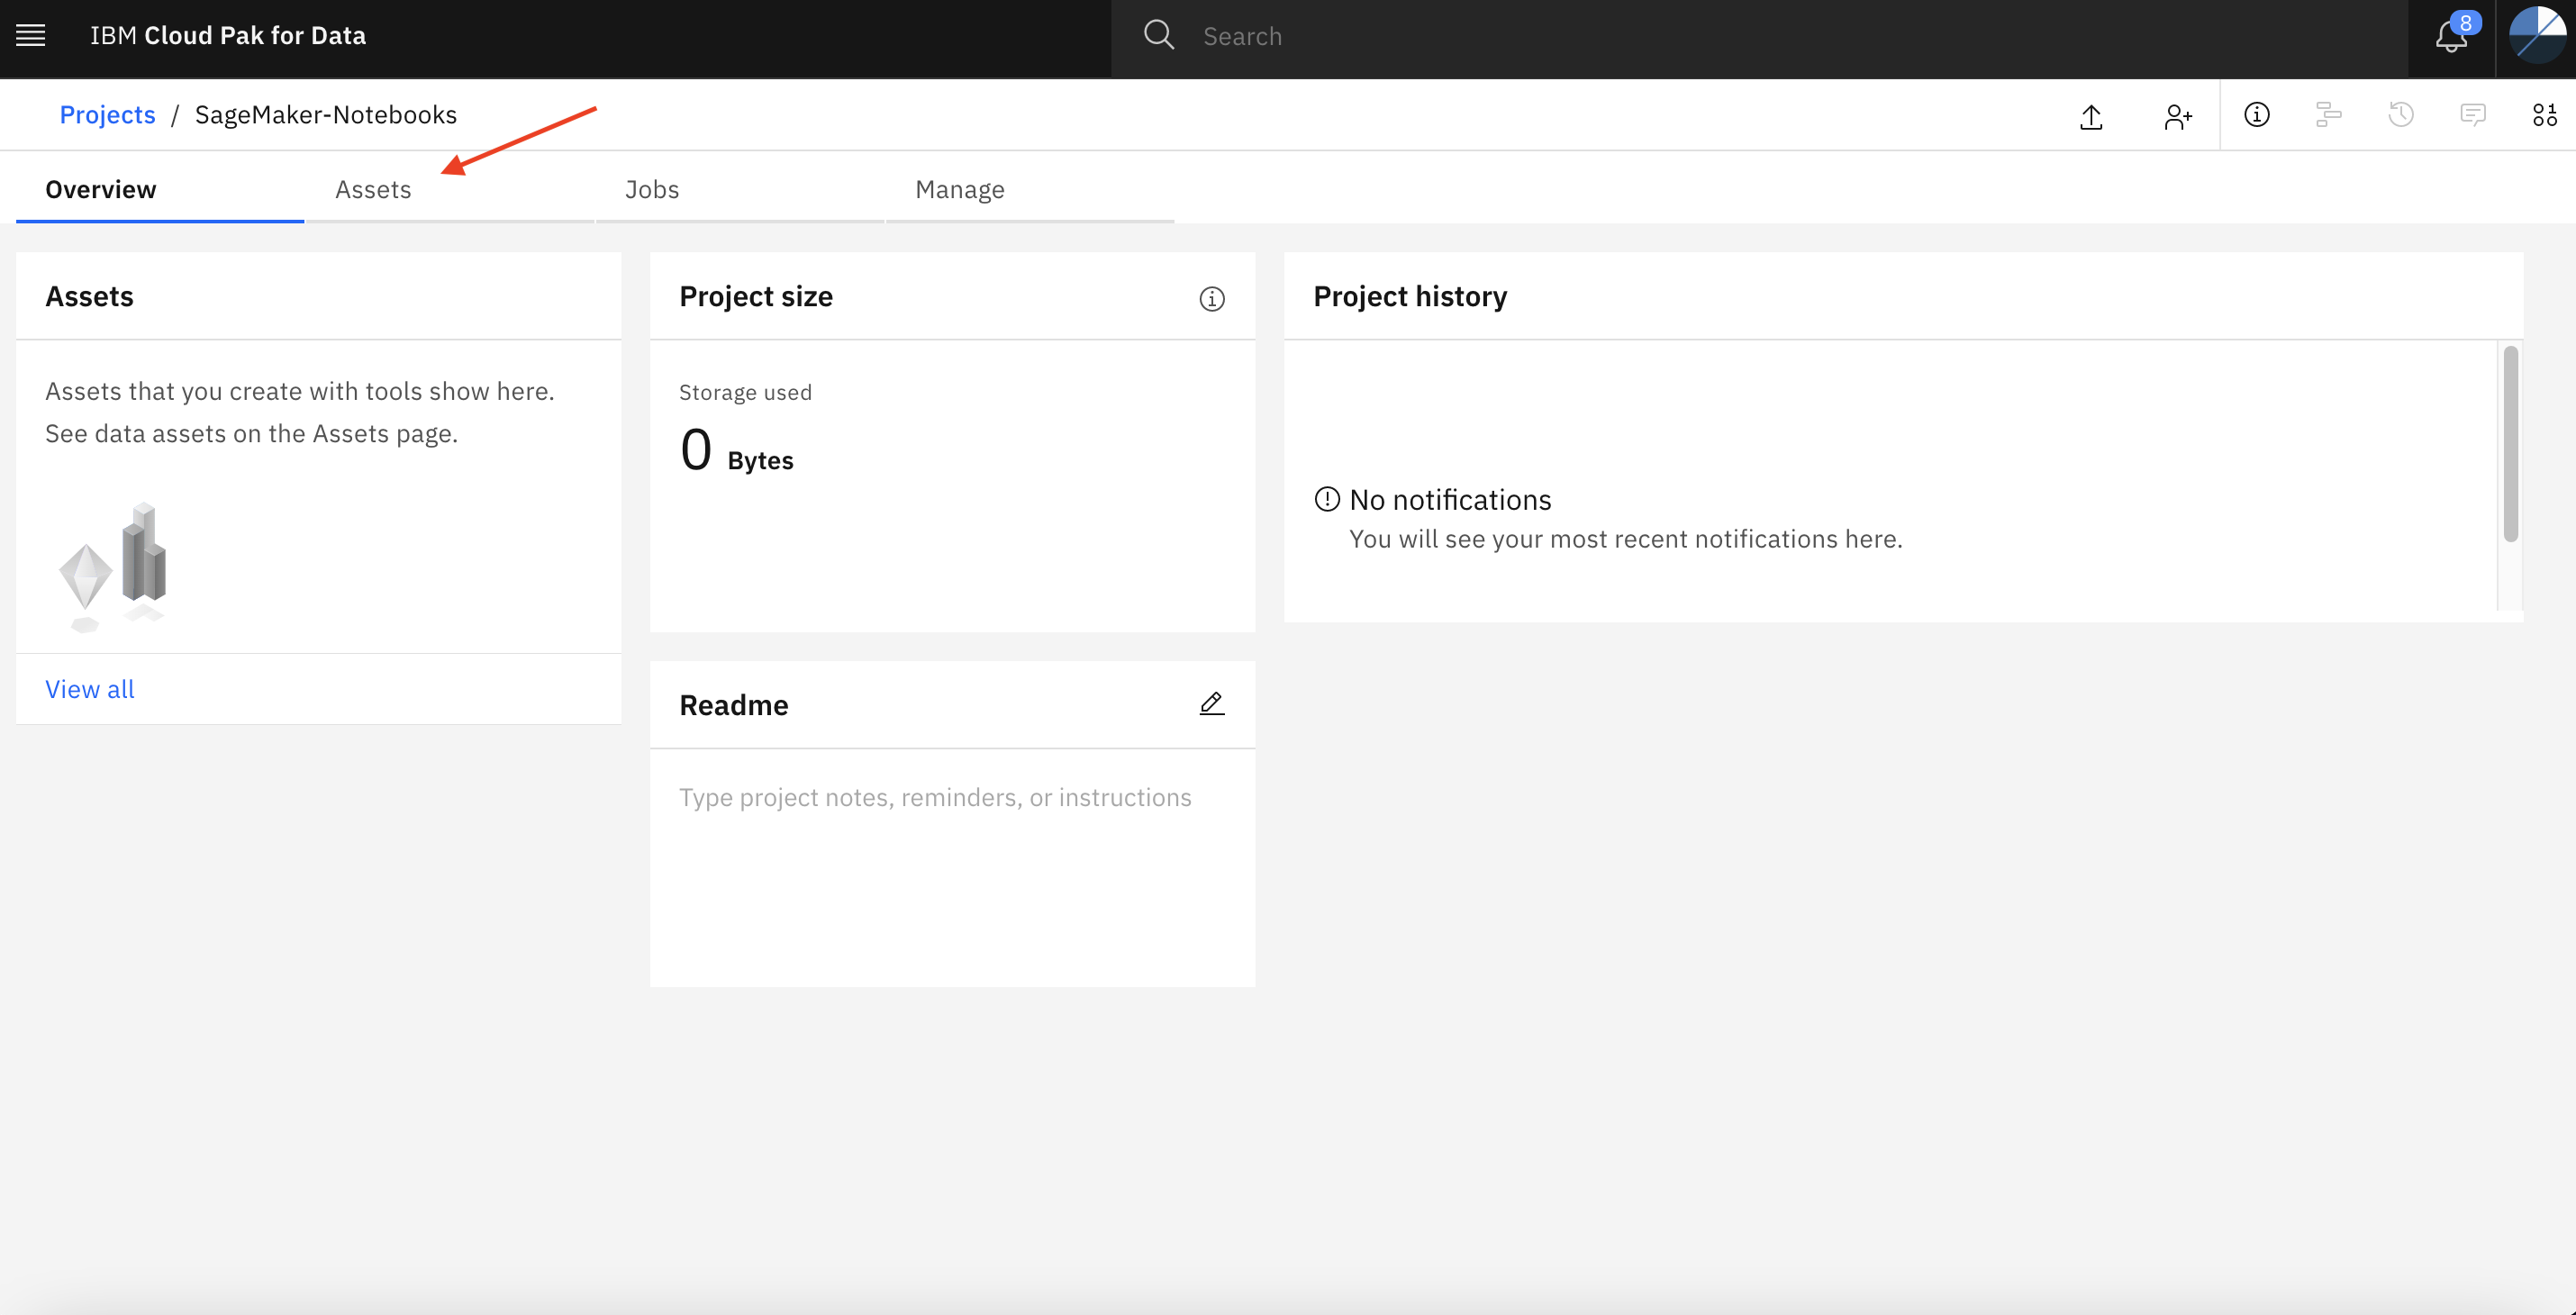Open the Manage tab
The height and width of the screenshot is (1315, 2576).
tap(959, 189)
